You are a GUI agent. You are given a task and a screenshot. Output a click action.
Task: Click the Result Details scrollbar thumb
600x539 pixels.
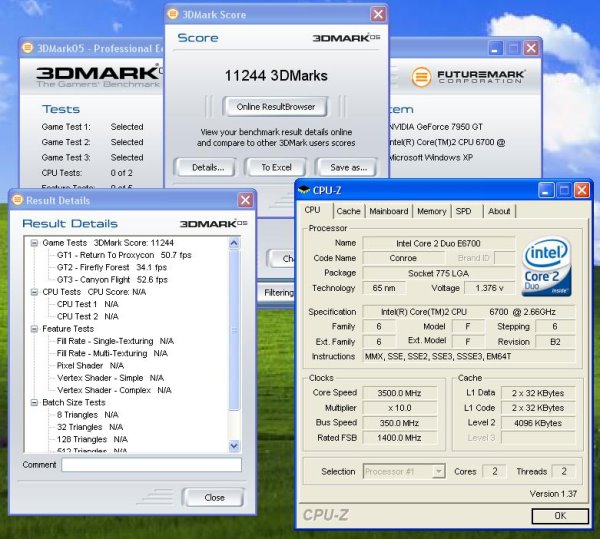pyautogui.click(x=234, y=330)
